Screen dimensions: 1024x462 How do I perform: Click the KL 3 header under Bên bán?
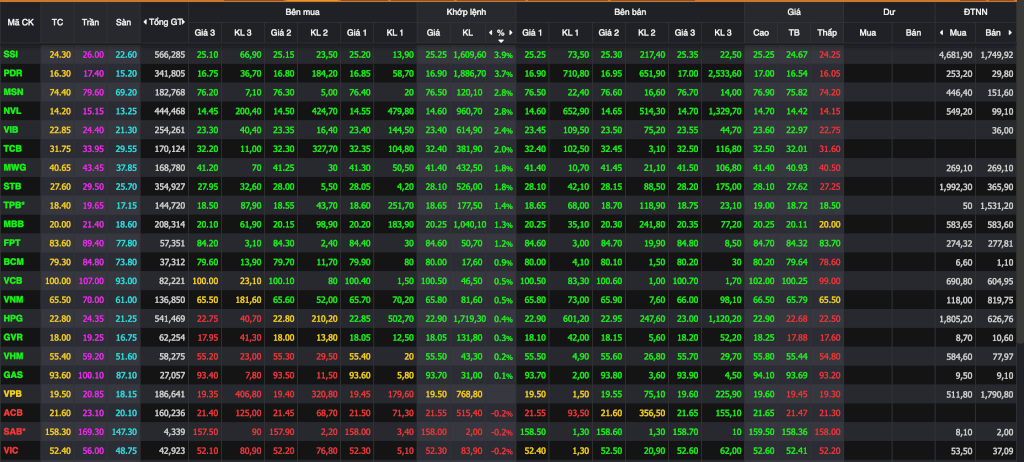tap(723, 32)
